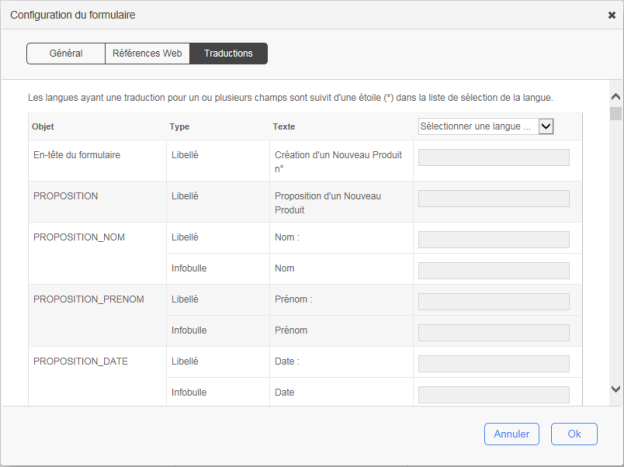Click PROPOSITION_PRENOM Infobulle translation field

[x=493, y=332]
